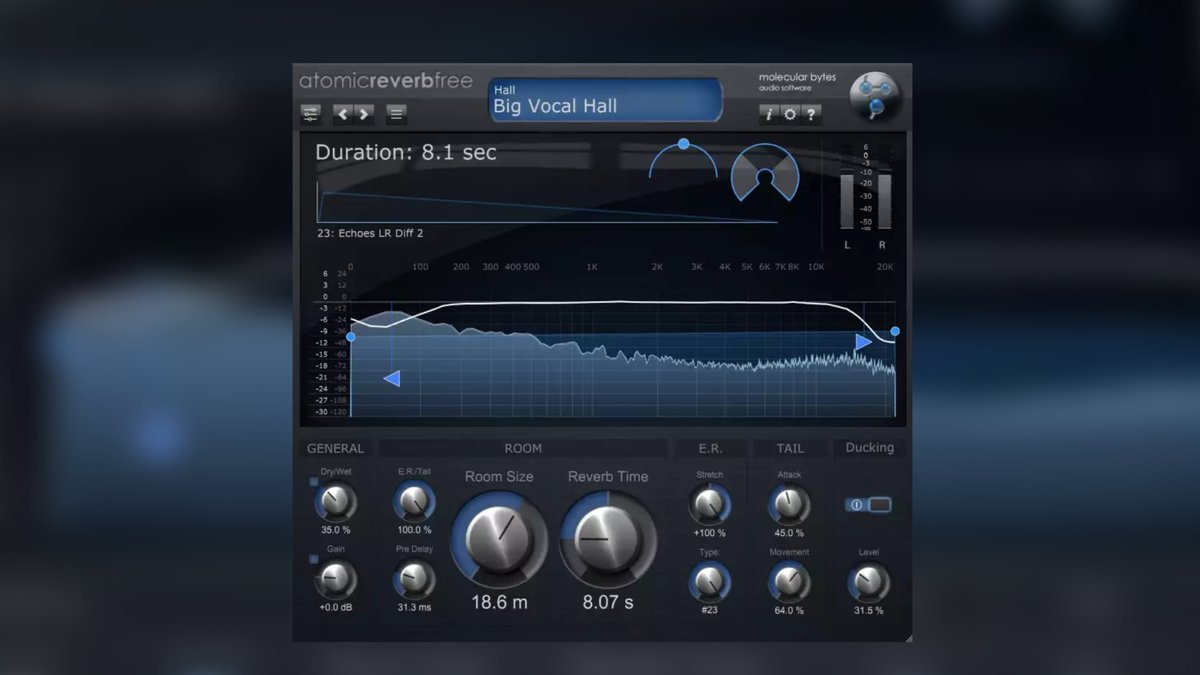
Task: Click the 100.0 % E.R./Tail value
Action: point(414,530)
